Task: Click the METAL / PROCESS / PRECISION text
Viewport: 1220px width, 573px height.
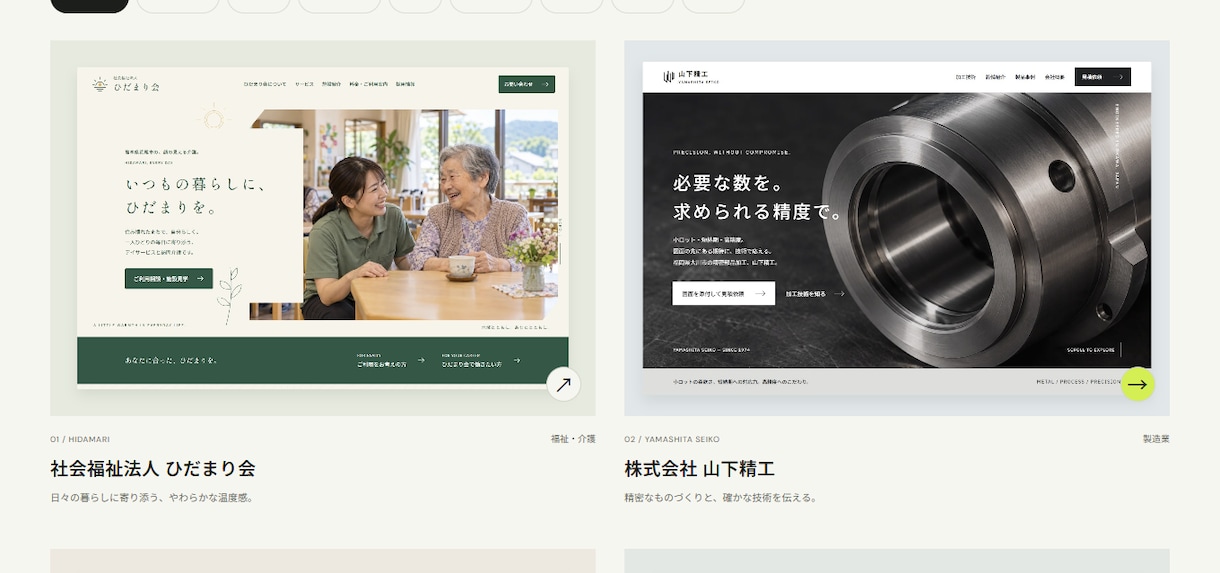Action: [1079, 381]
